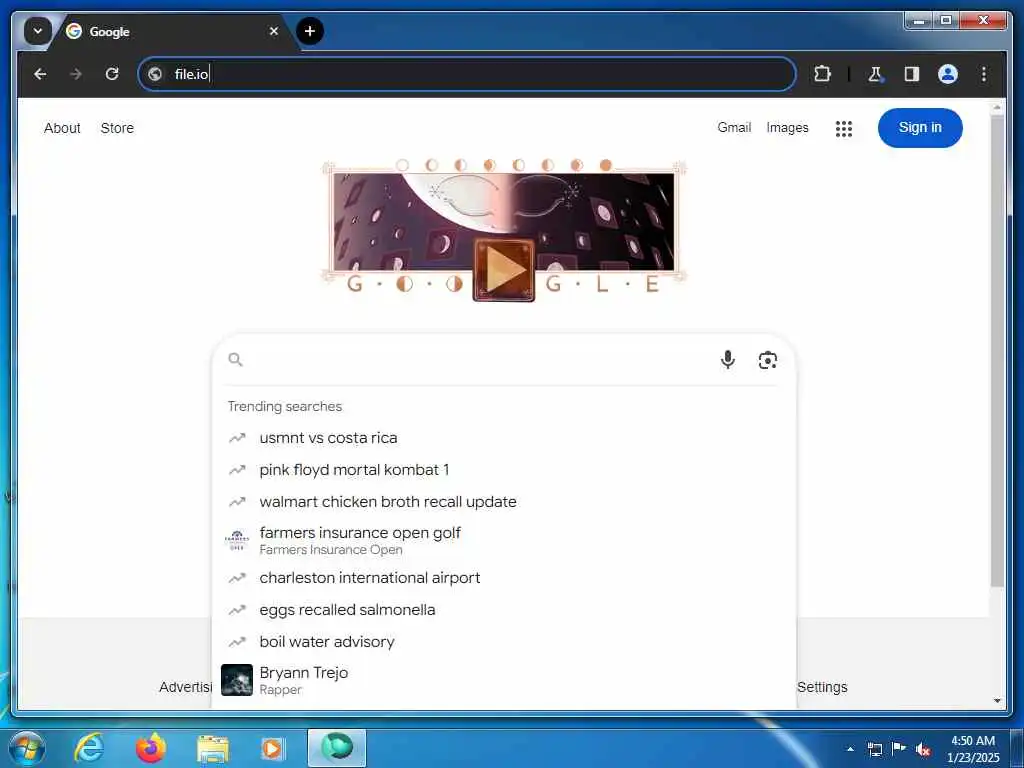The height and width of the screenshot is (768, 1024).
Task: Click the Google search input field
Action: (480, 360)
